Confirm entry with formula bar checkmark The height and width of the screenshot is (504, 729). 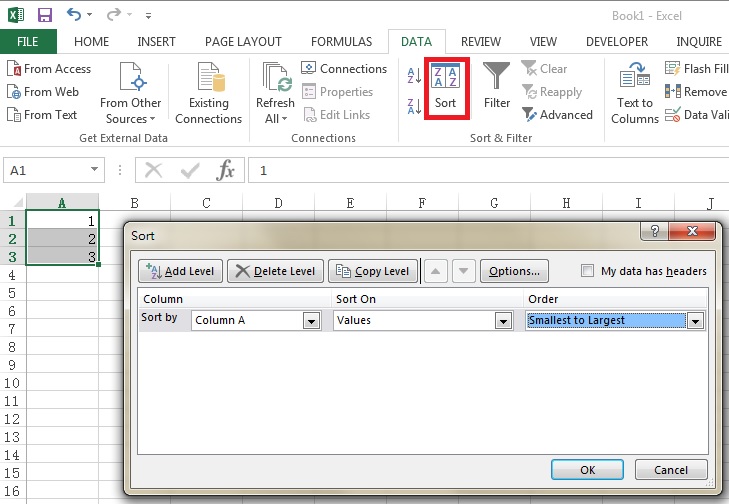click(x=190, y=171)
